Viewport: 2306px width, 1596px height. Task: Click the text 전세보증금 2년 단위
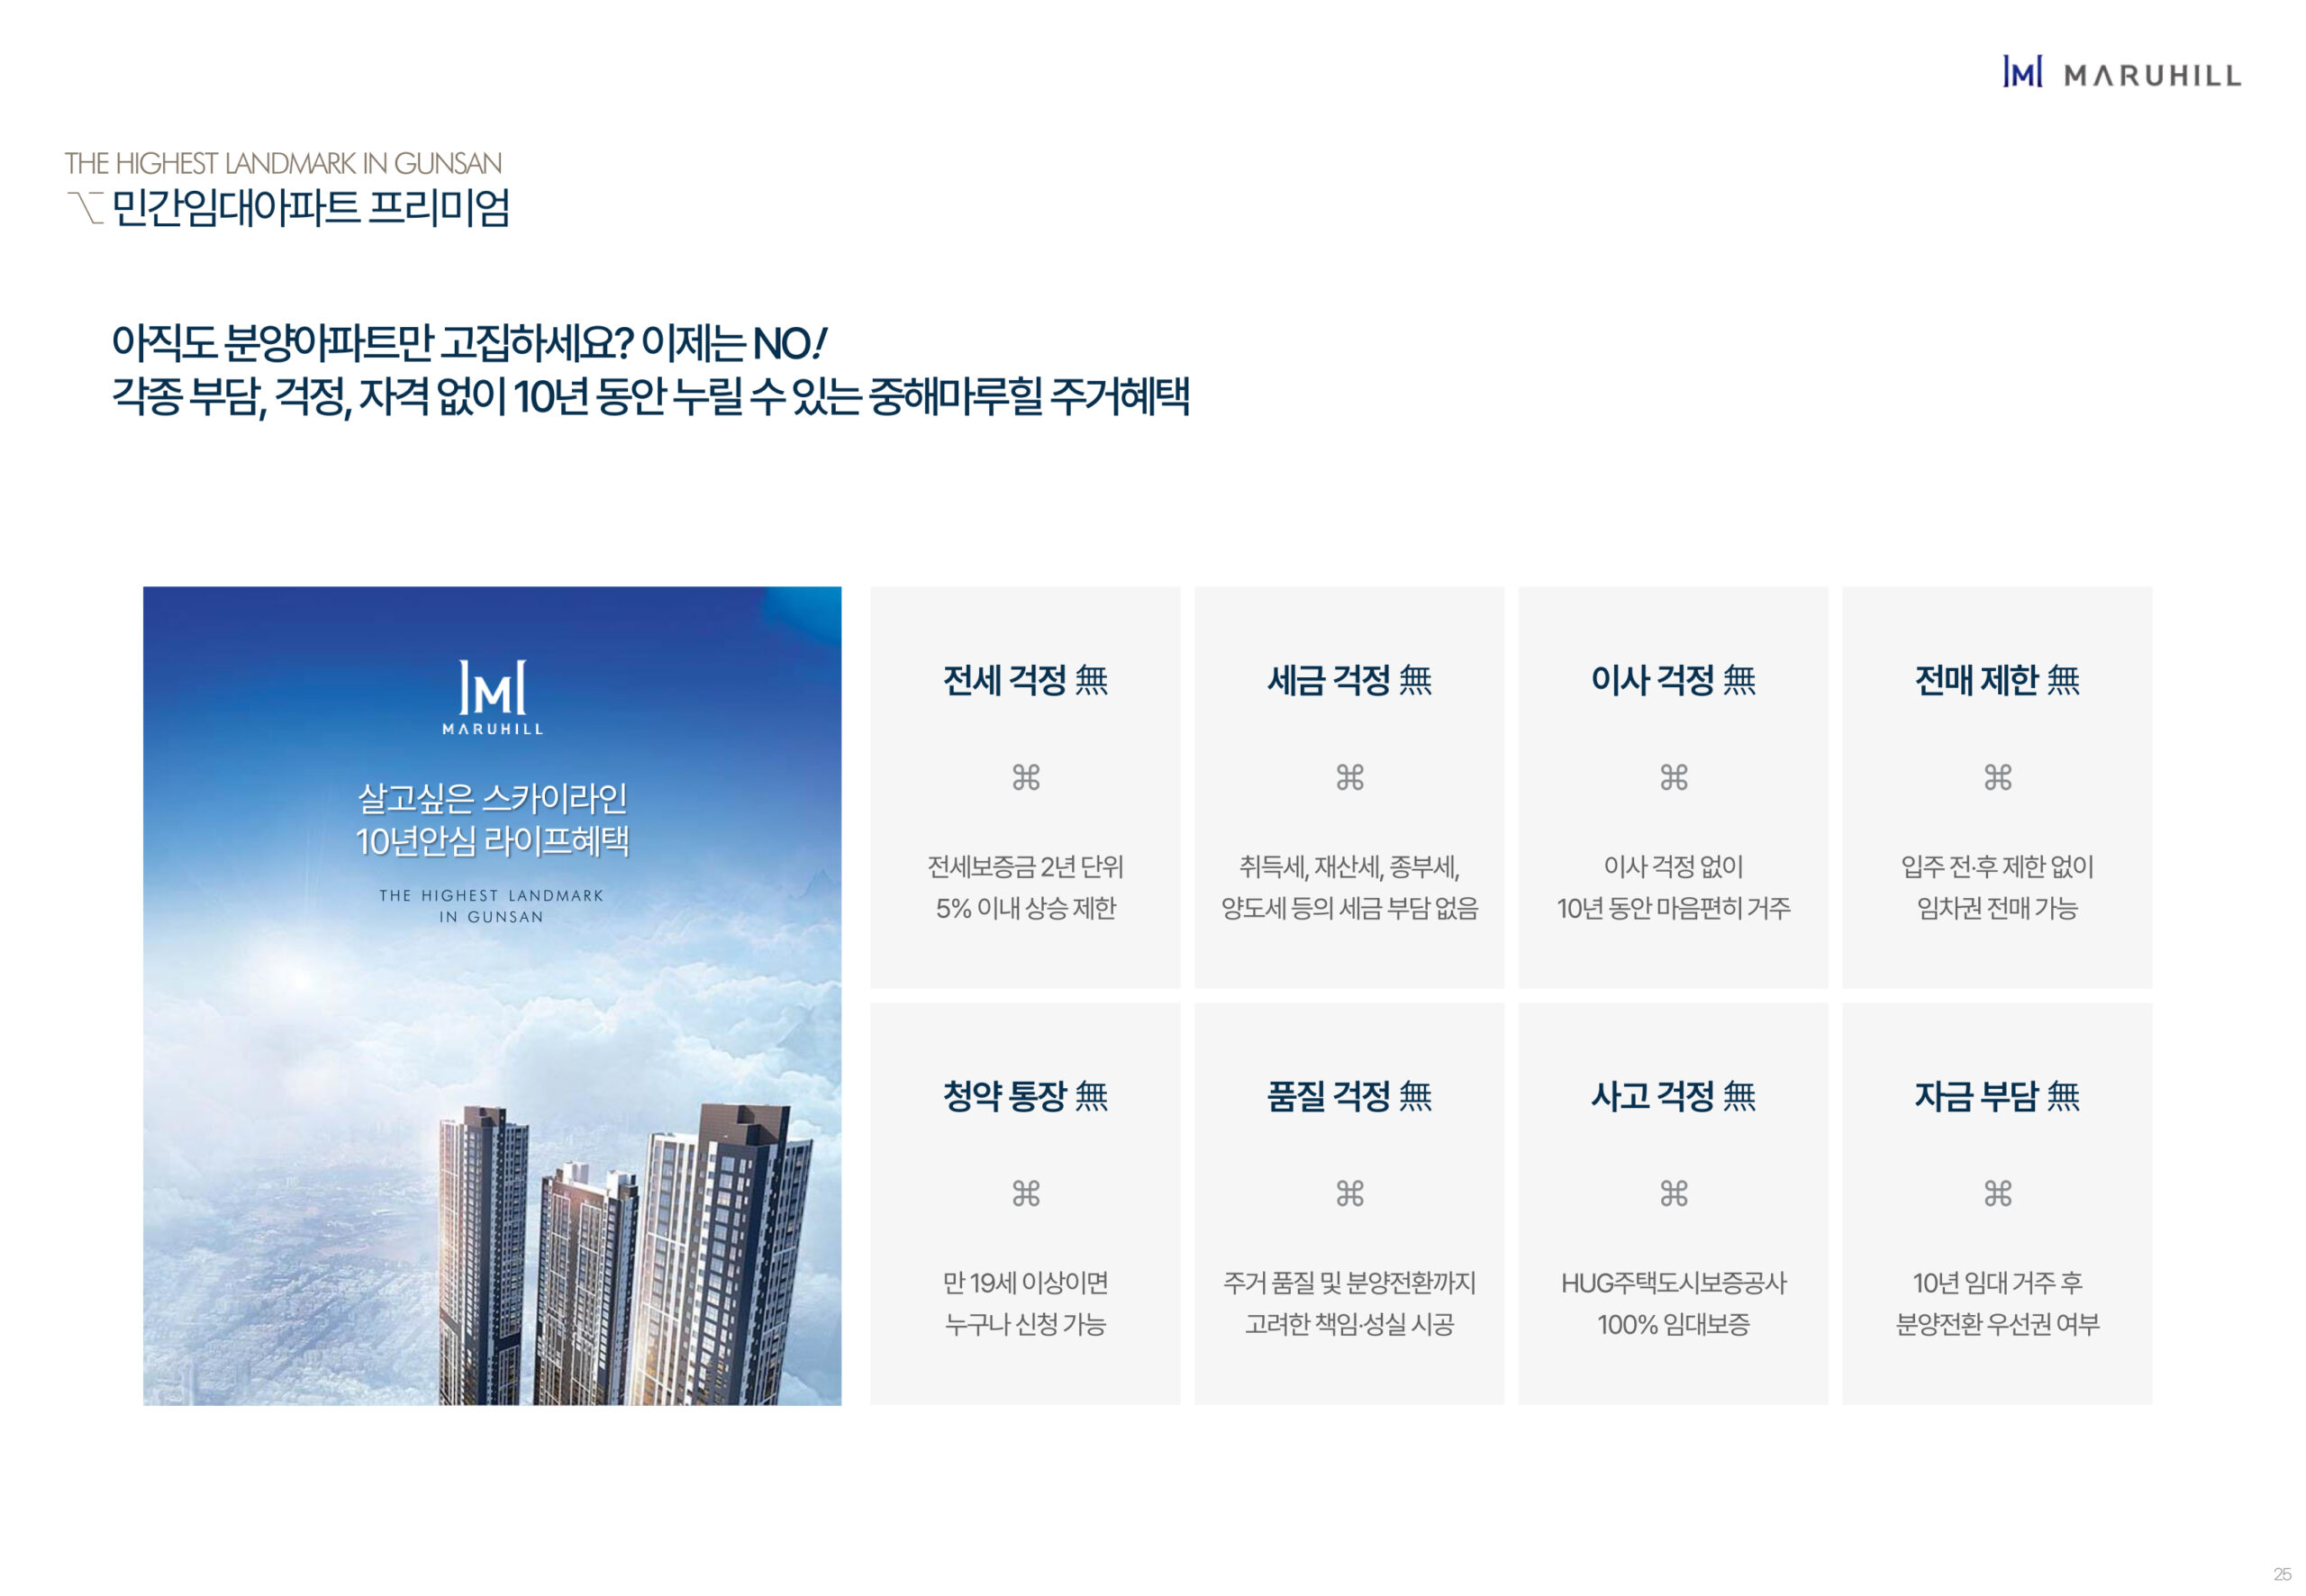pyautogui.click(x=1025, y=866)
